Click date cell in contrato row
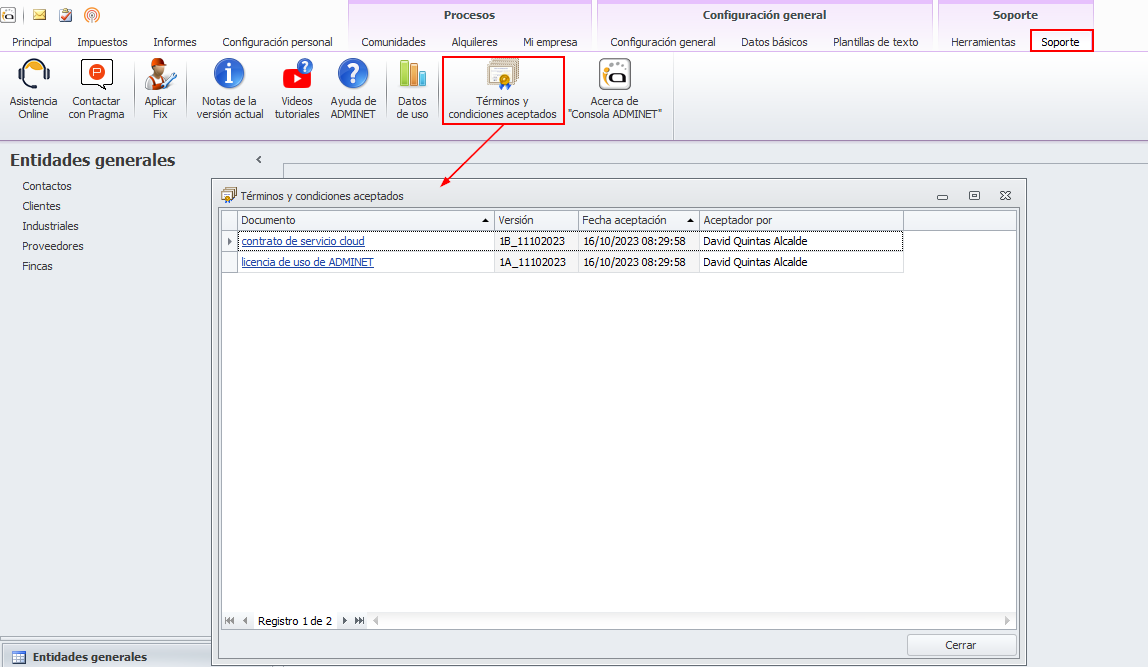The image size is (1148, 667). pyautogui.click(x=638, y=241)
